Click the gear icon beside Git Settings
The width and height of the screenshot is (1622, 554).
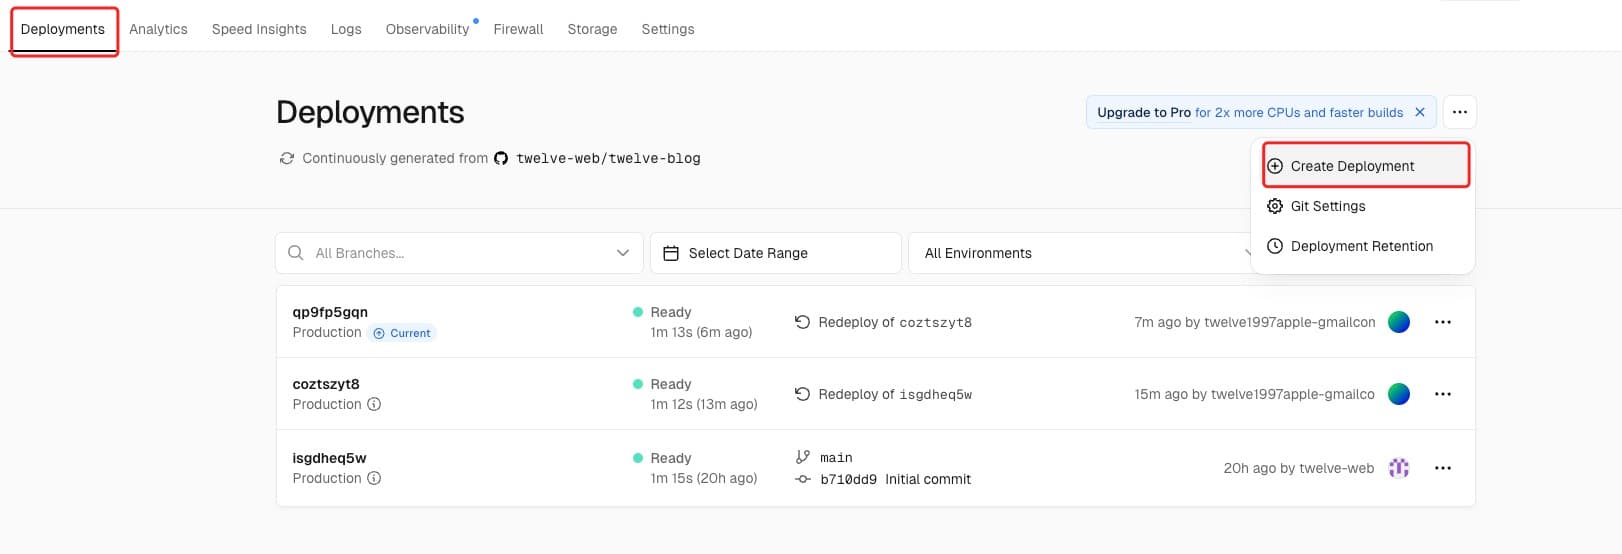[1275, 206]
